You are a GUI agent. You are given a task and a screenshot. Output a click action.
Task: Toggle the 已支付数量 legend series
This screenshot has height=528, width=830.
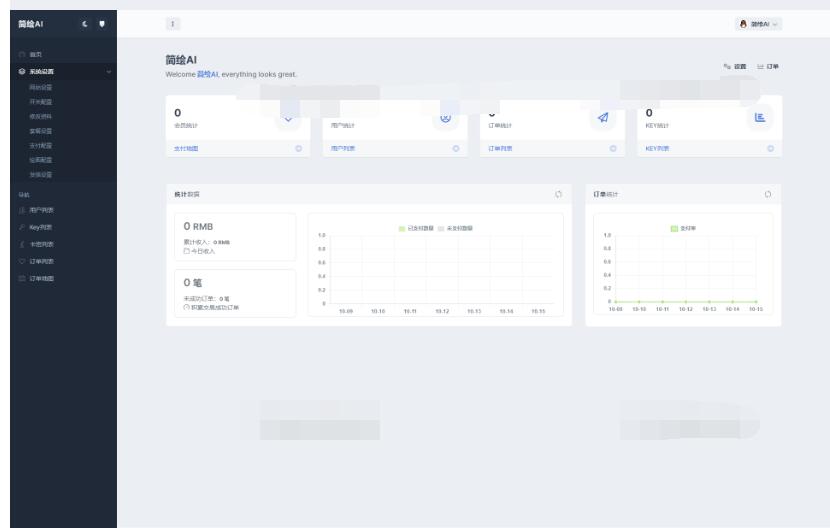(416, 228)
